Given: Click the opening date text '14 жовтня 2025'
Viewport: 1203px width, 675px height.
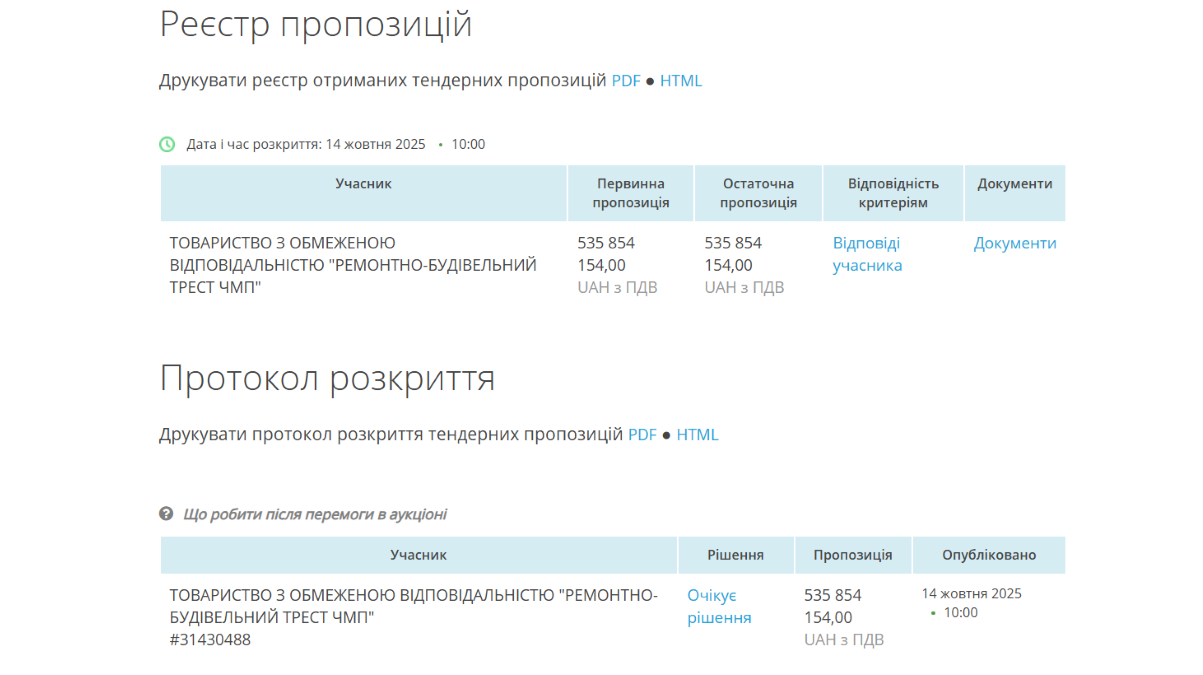Looking at the screenshot, I should click(x=375, y=144).
